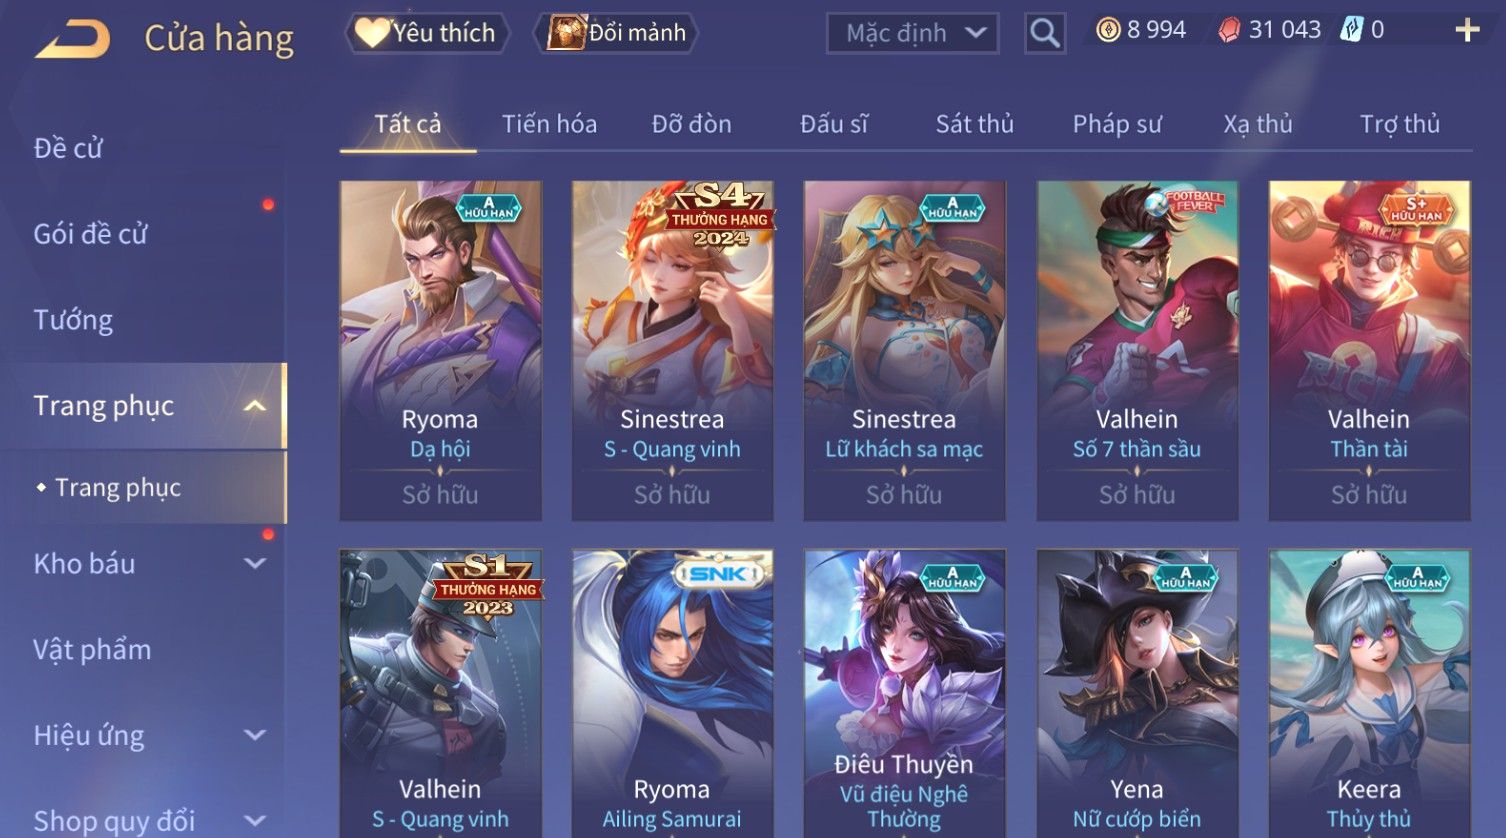Image resolution: width=1506 pixels, height=838 pixels.
Task: Switch to the Pháp sư tab
Action: click(1117, 124)
